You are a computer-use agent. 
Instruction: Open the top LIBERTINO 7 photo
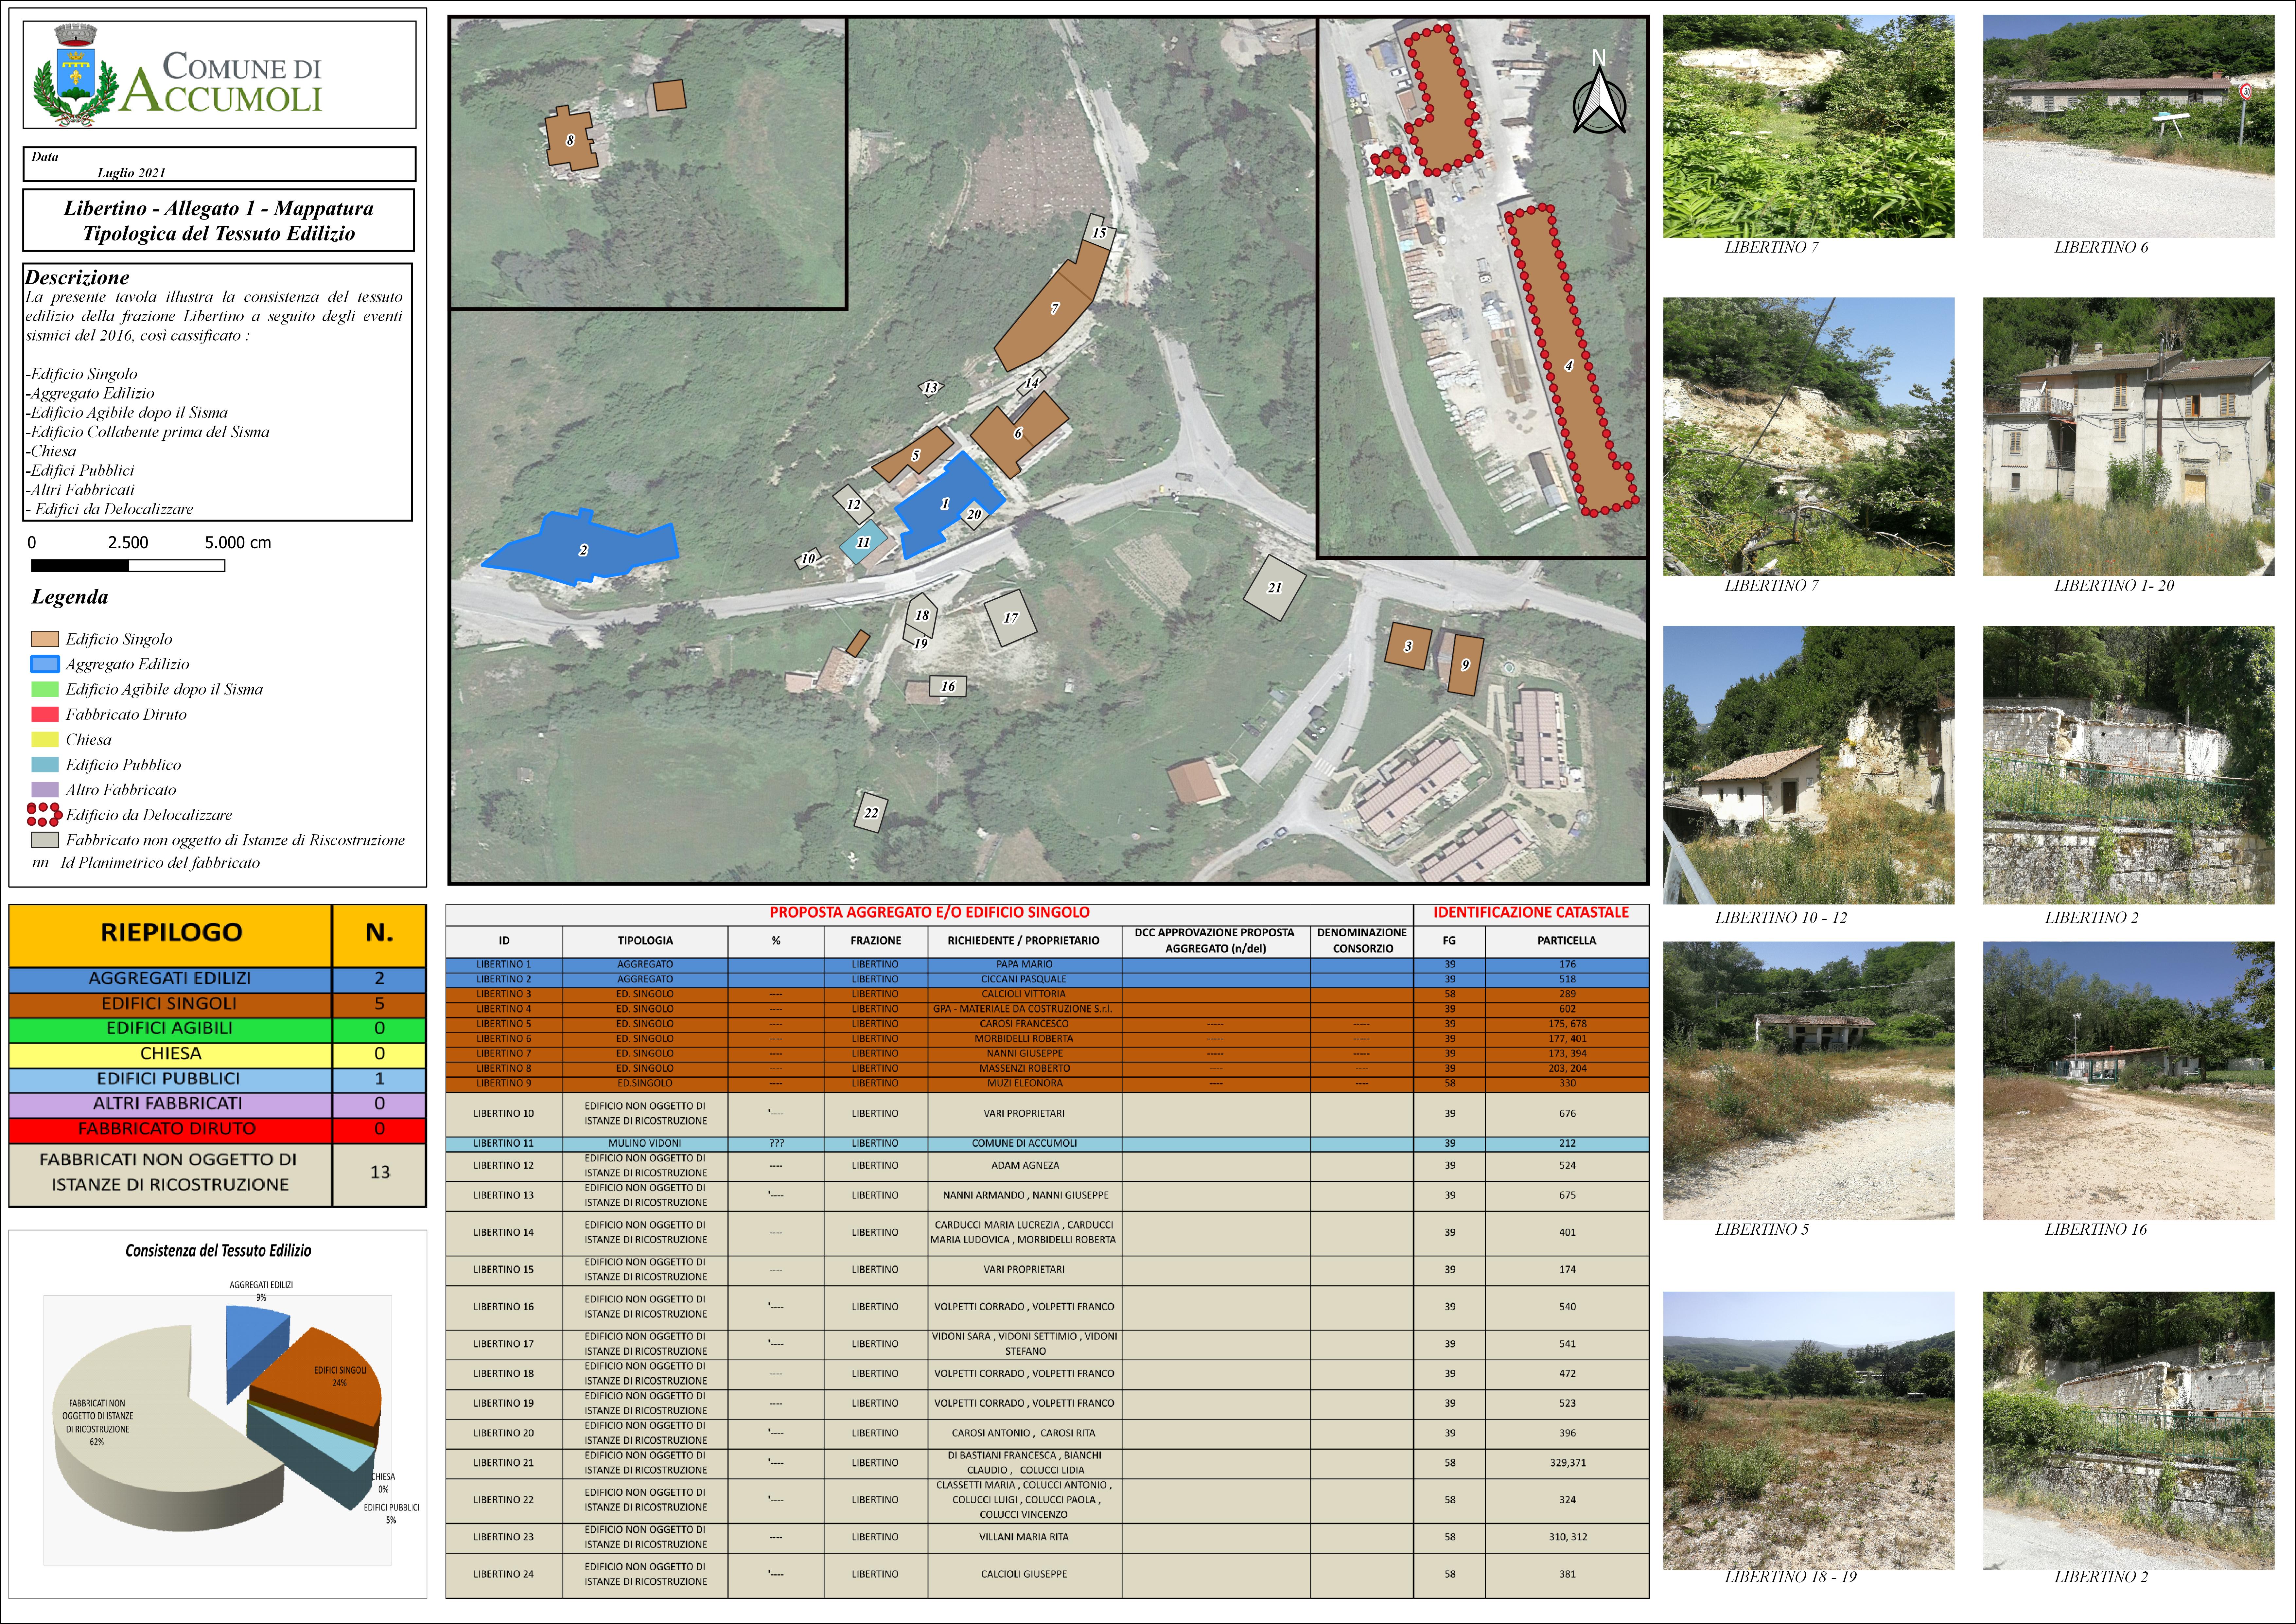point(1808,126)
